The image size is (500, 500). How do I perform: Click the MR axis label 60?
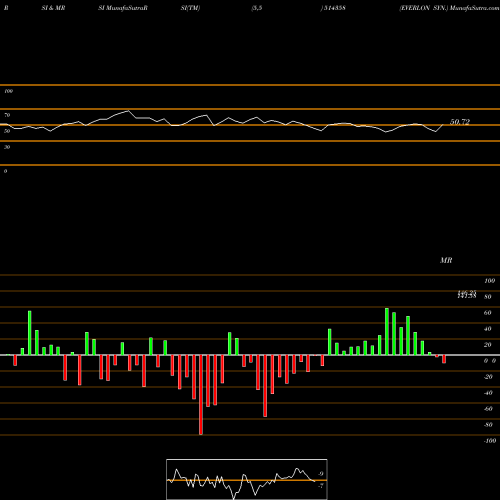[488, 313]
